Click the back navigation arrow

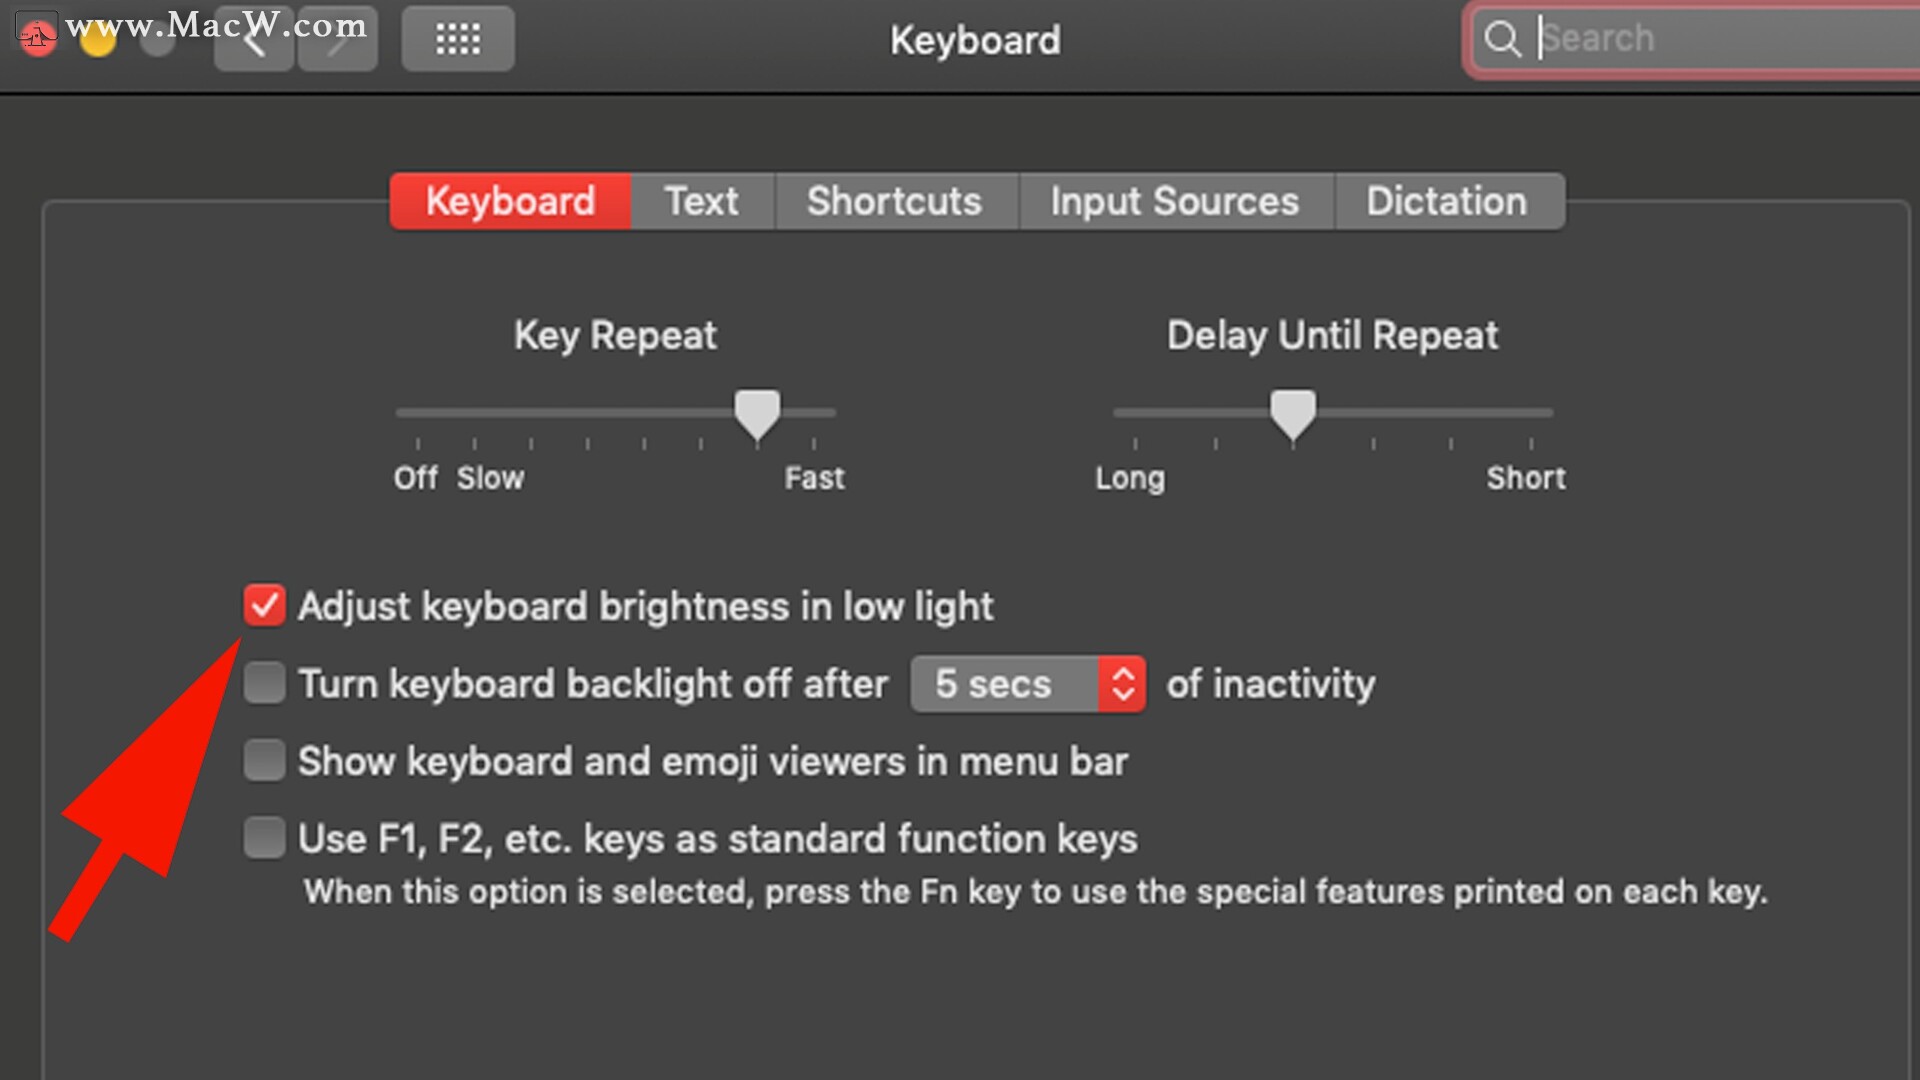click(x=254, y=40)
